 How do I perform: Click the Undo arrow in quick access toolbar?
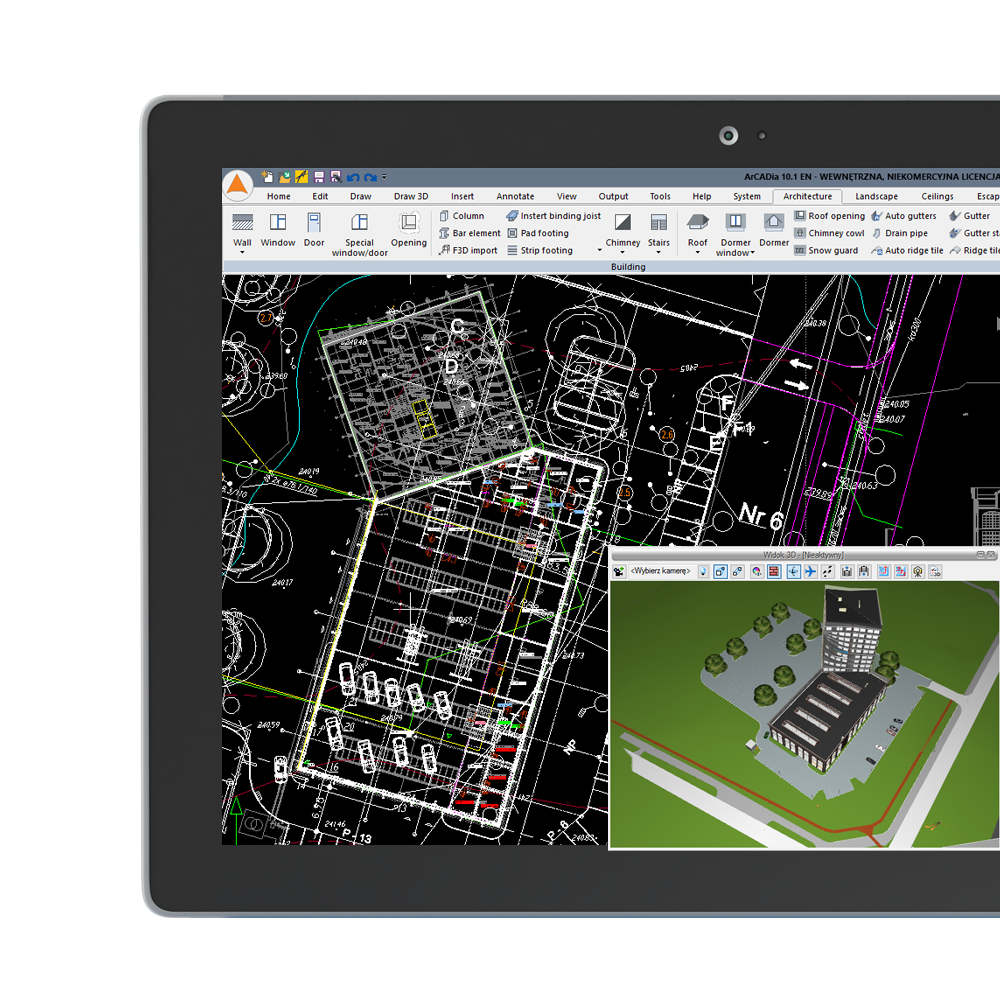click(x=353, y=177)
